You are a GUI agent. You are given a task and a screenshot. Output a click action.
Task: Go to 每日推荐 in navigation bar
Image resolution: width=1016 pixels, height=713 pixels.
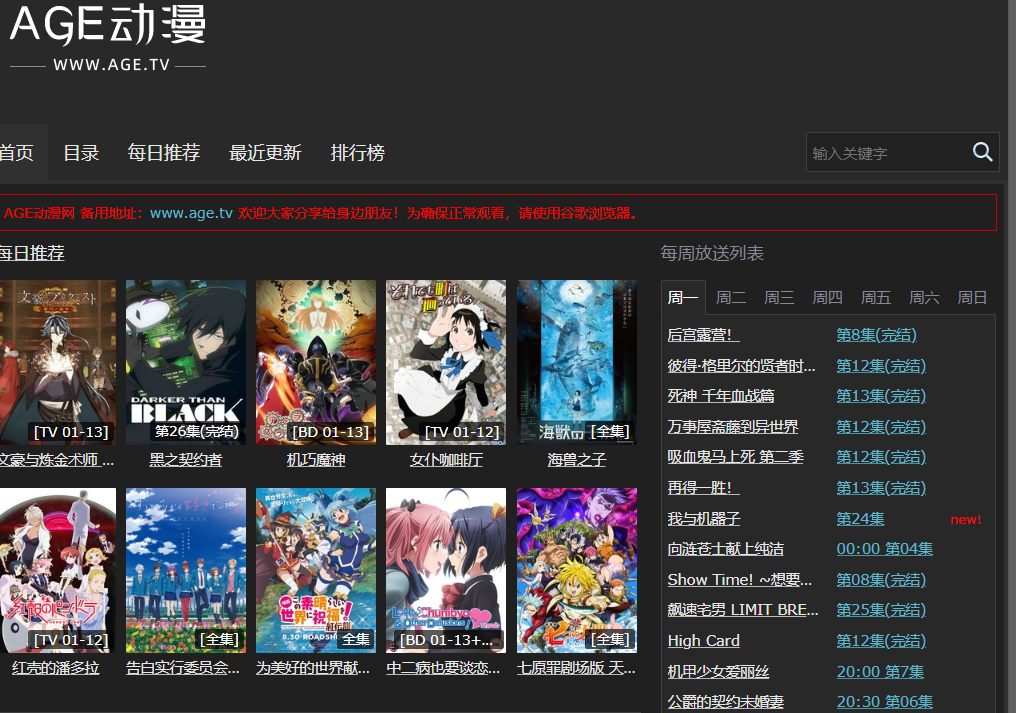pyautogui.click(x=163, y=152)
